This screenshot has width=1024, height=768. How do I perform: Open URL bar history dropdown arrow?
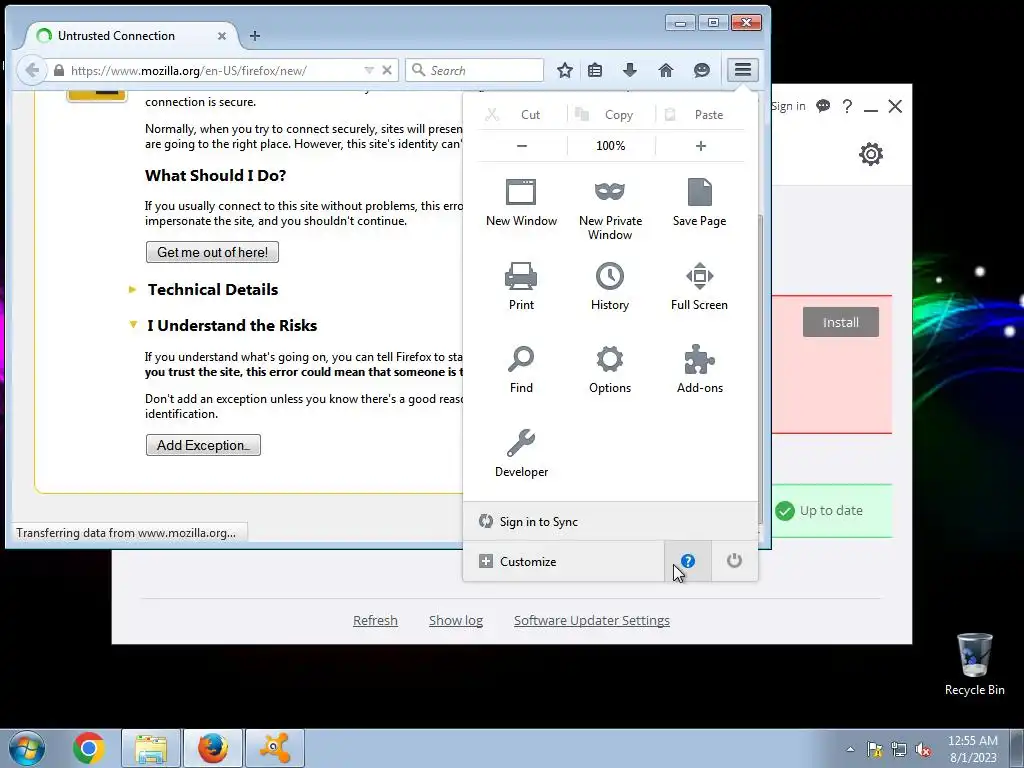point(369,70)
